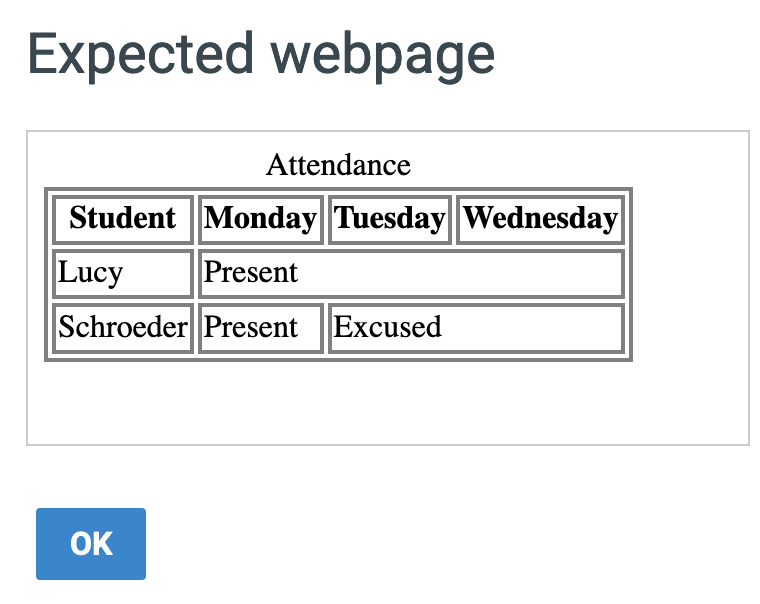Click the word Present in Lucy's row
The image size is (760, 604).
251,273
